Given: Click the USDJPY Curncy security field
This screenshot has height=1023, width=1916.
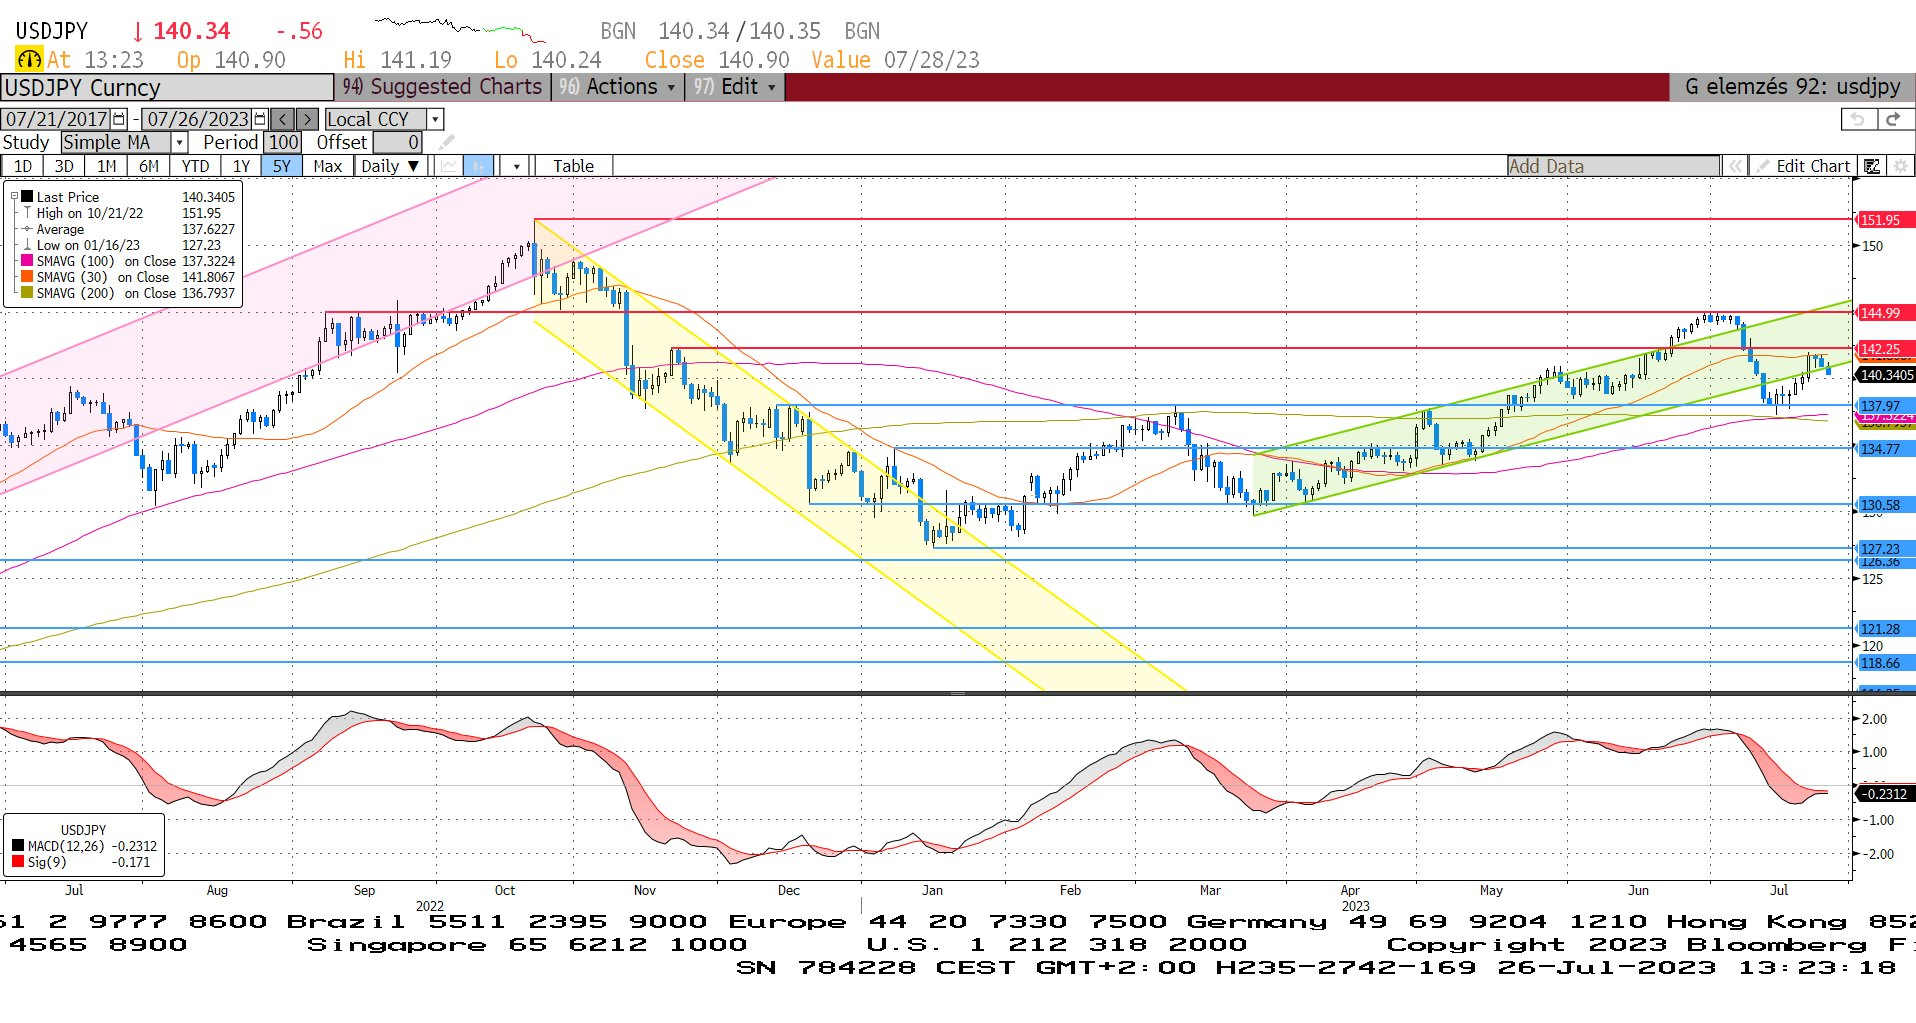Looking at the screenshot, I should click(167, 87).
